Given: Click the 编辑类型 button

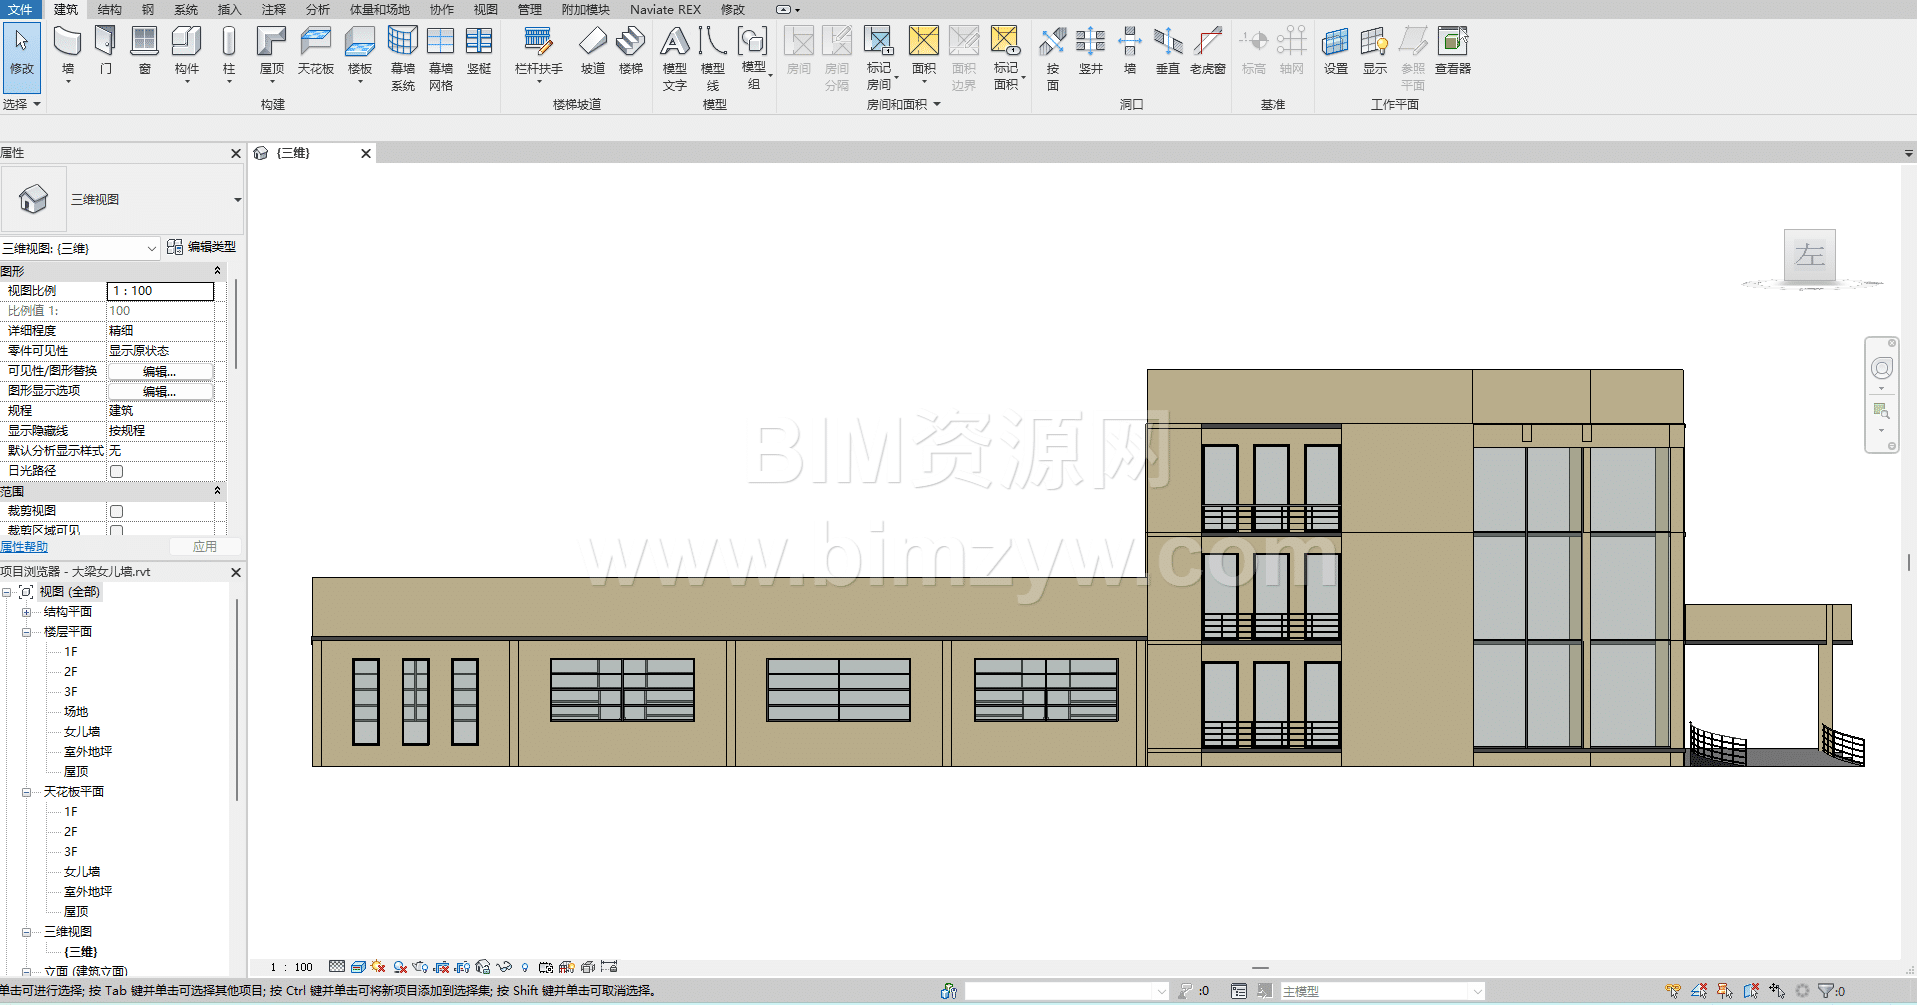Looking at the screenshot, I should pos(202,247).
